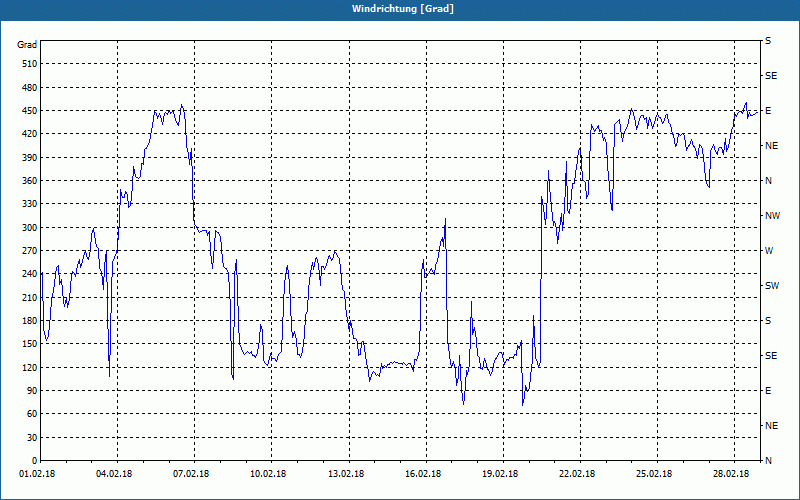
Task: Click the 420 value on left axis
Action: coord(30,134)
